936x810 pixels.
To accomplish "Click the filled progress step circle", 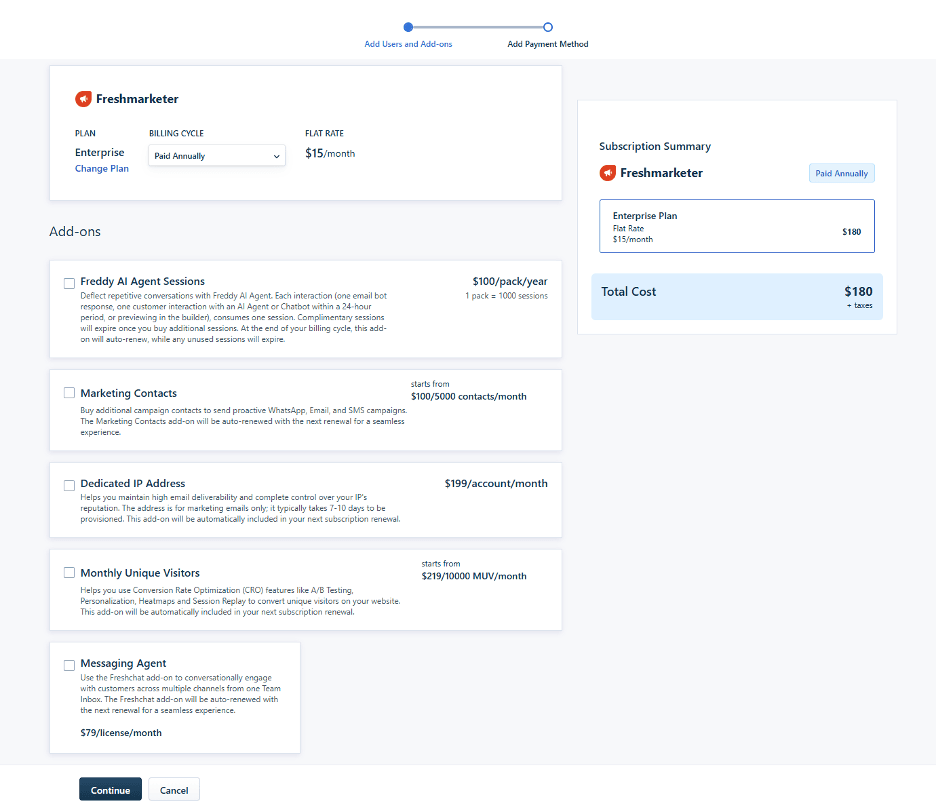I will 408,27.
